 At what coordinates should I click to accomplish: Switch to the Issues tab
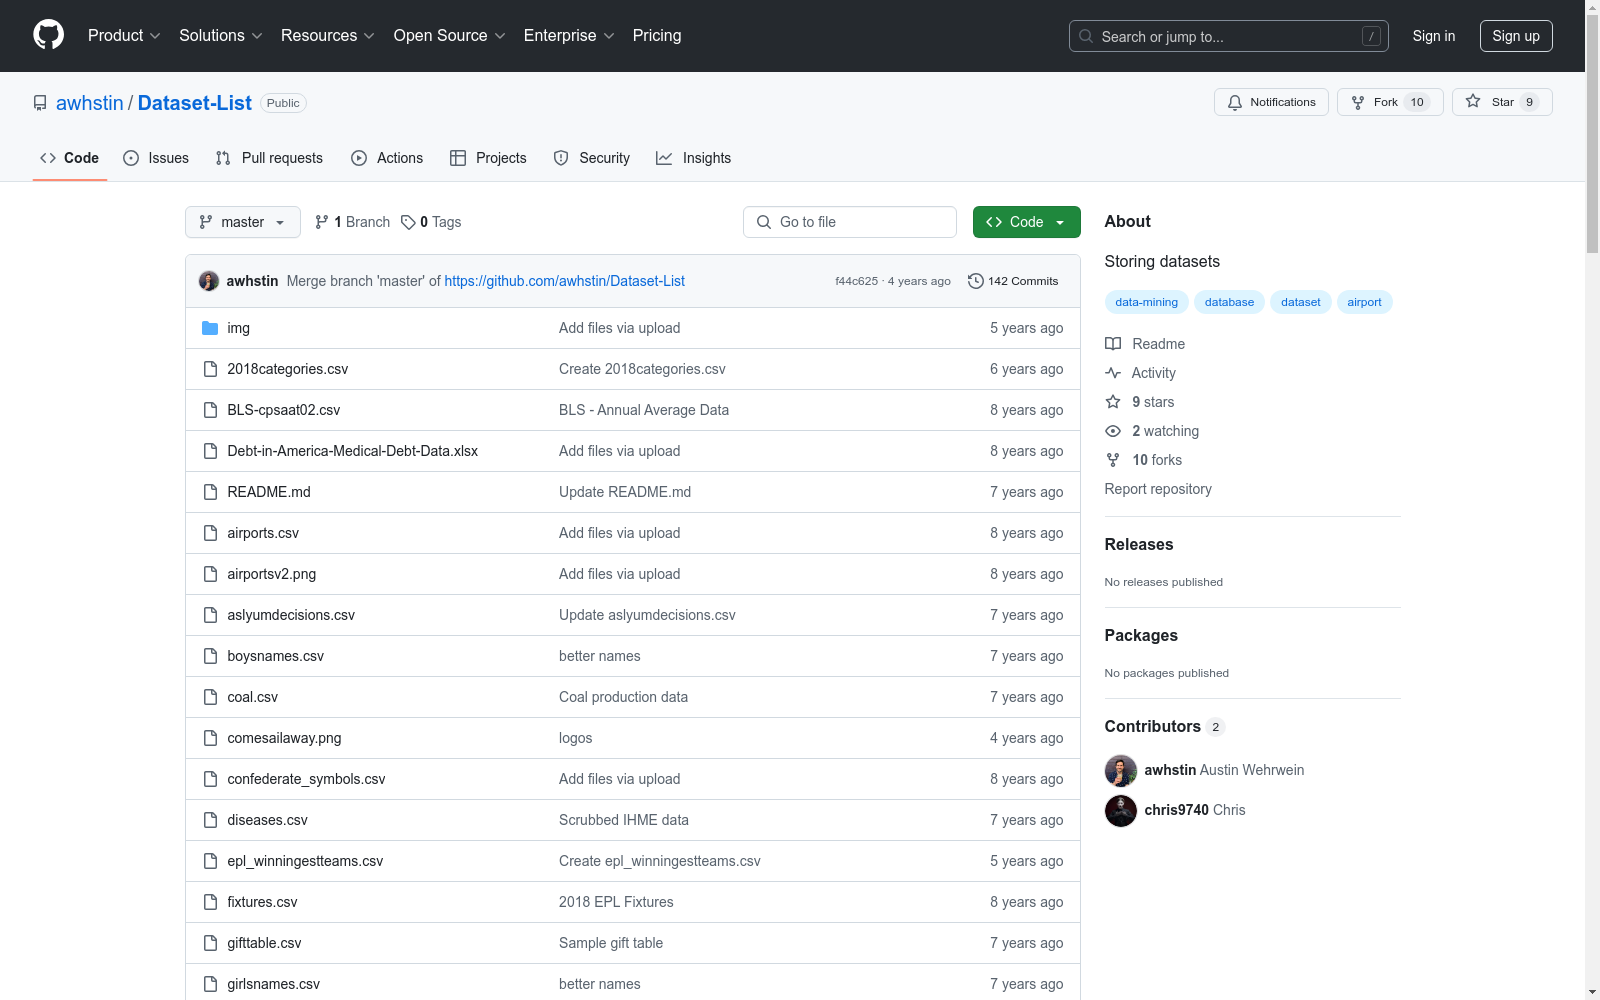pos(156,158)
